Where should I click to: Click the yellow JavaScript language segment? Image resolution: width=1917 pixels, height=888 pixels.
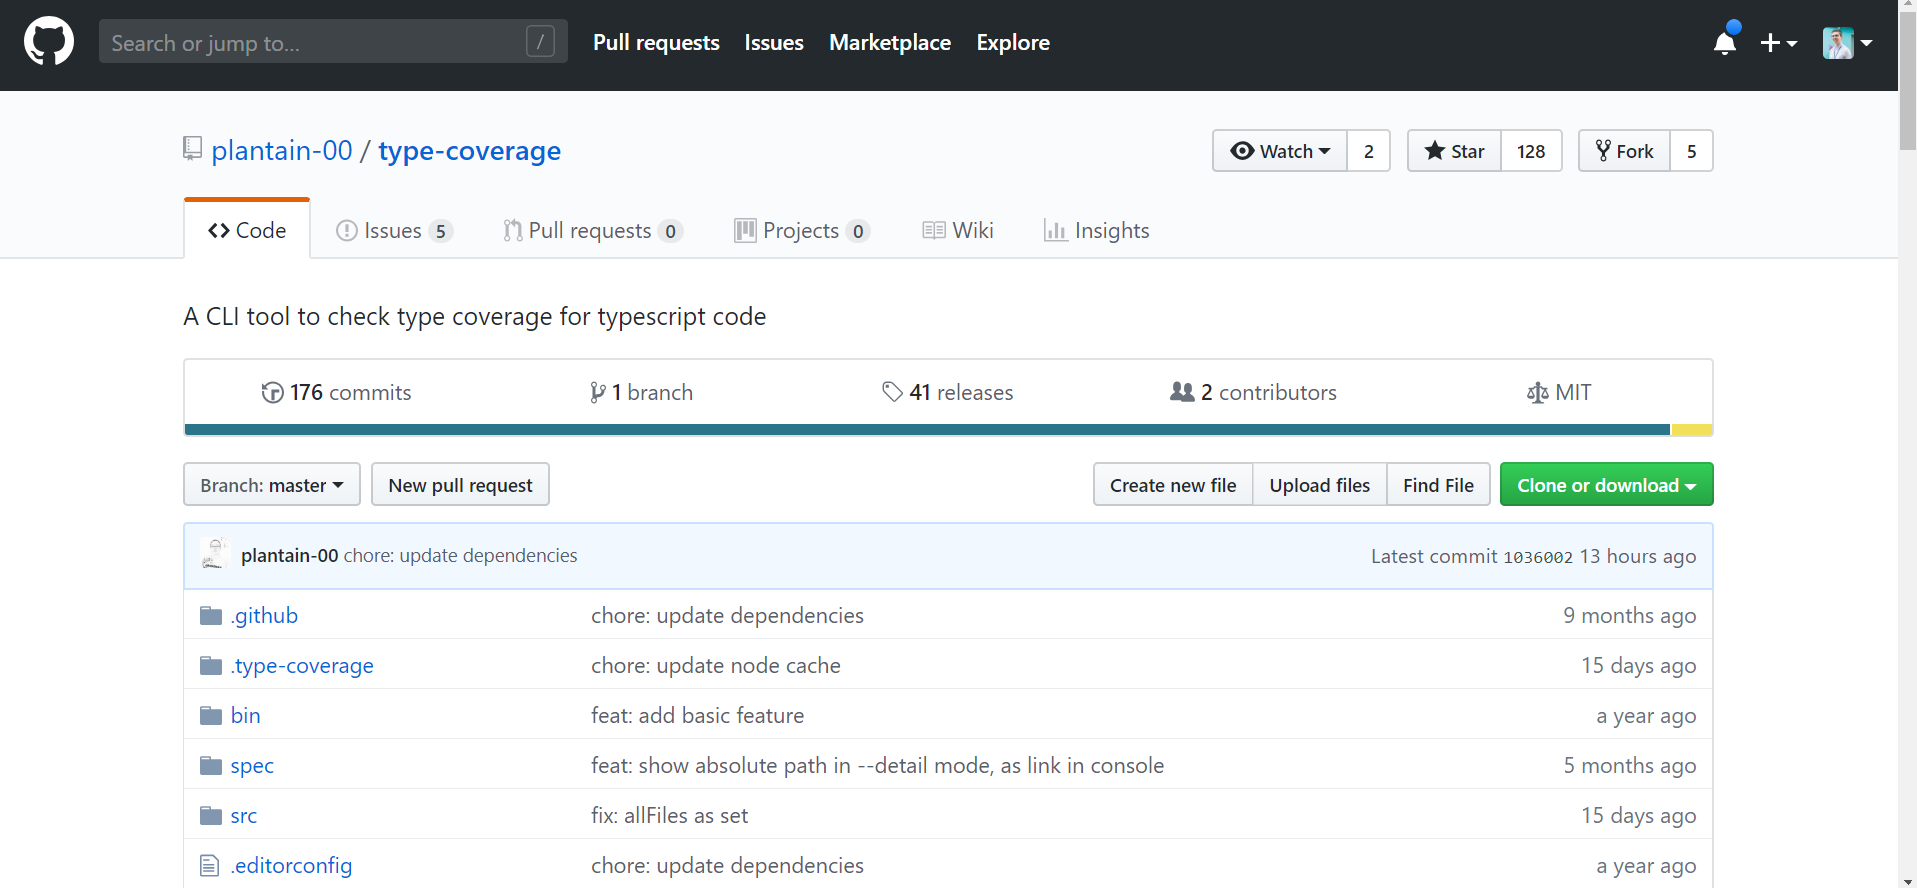[x=1691, y=430]
